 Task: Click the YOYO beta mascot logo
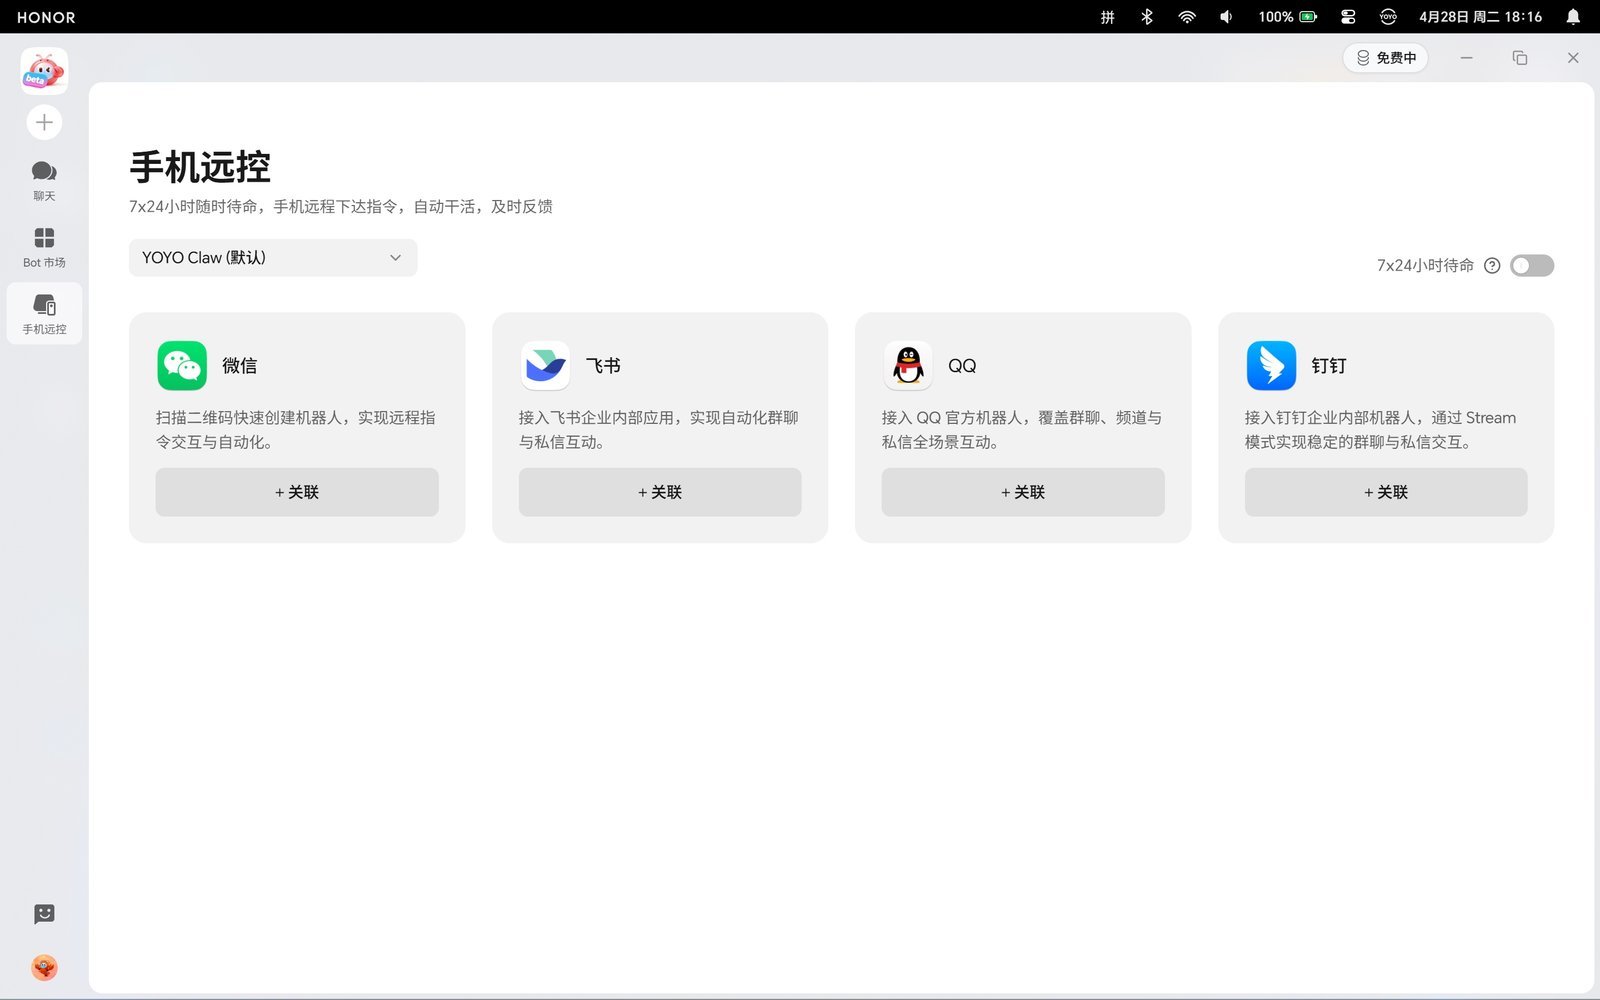[44, 71]
